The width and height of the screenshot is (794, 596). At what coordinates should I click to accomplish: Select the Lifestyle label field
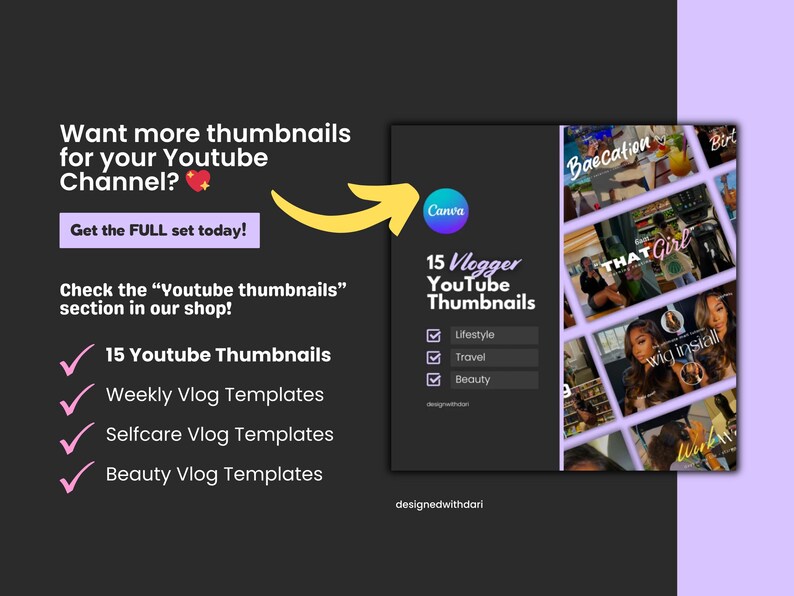coord(494,335)
